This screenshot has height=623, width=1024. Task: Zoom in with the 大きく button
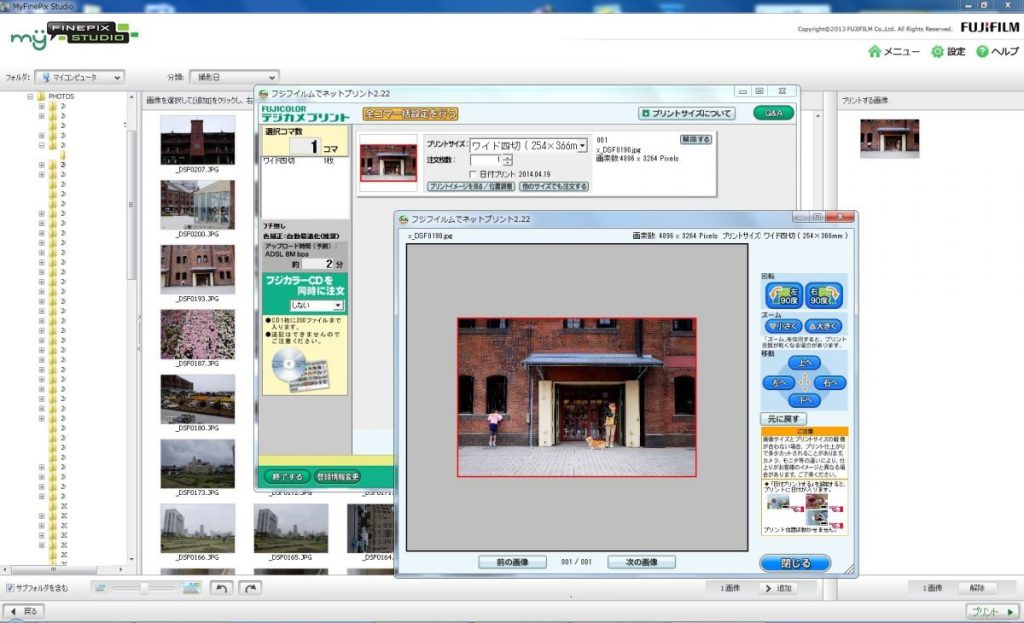click(824, 326)
